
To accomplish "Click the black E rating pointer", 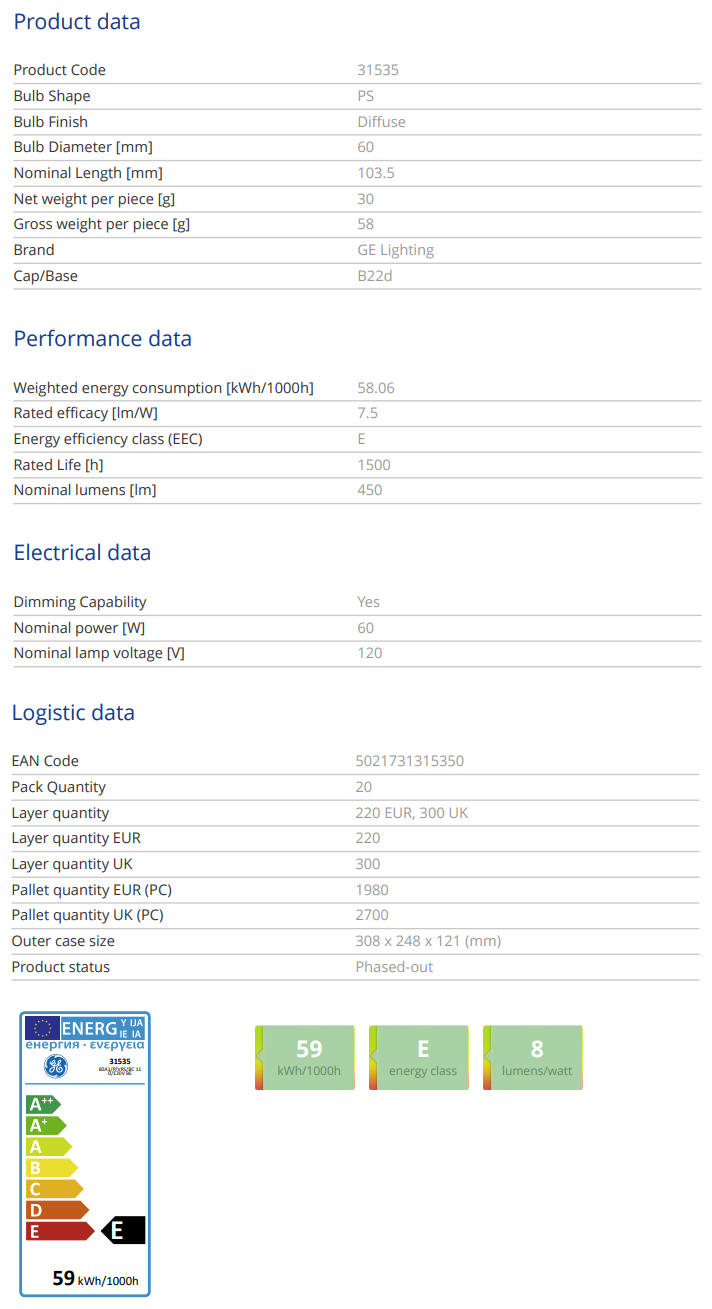I will 123,1230.
